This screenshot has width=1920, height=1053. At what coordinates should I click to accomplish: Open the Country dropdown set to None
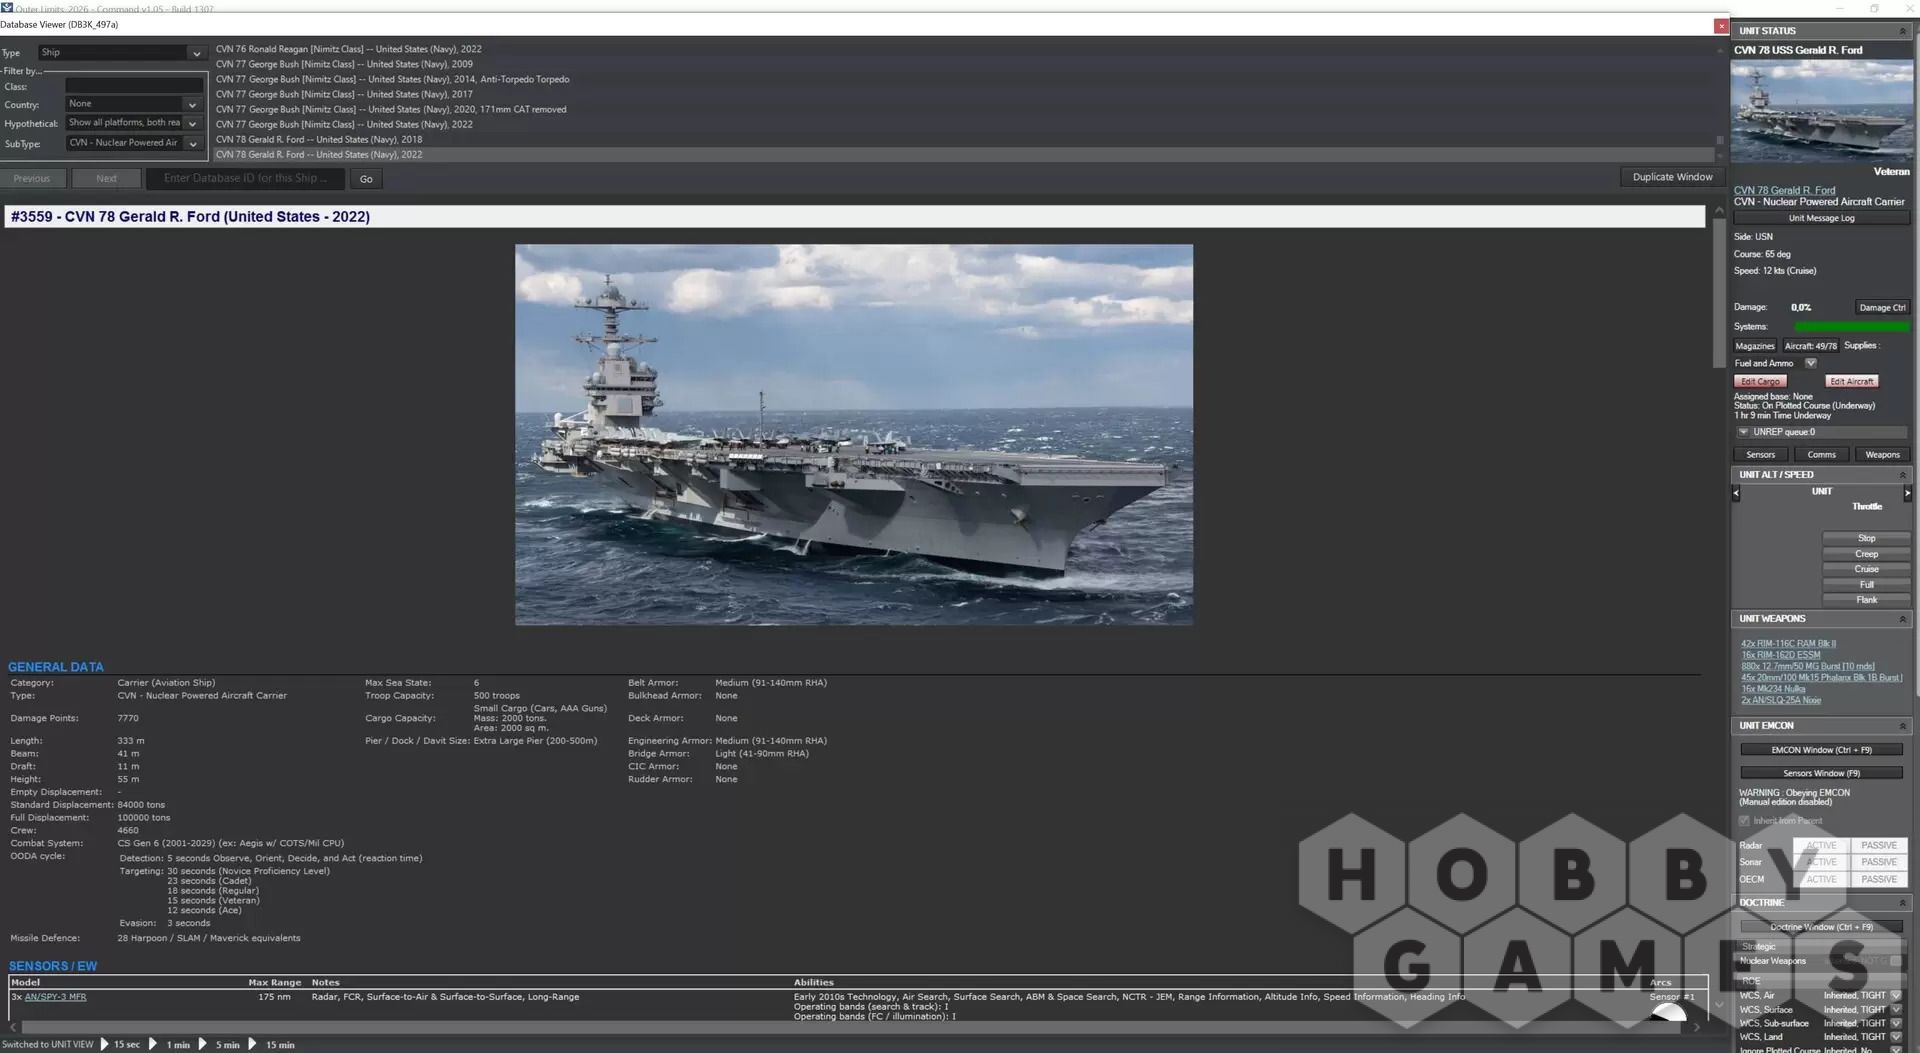pyautogui.click(x=134, y=104)
